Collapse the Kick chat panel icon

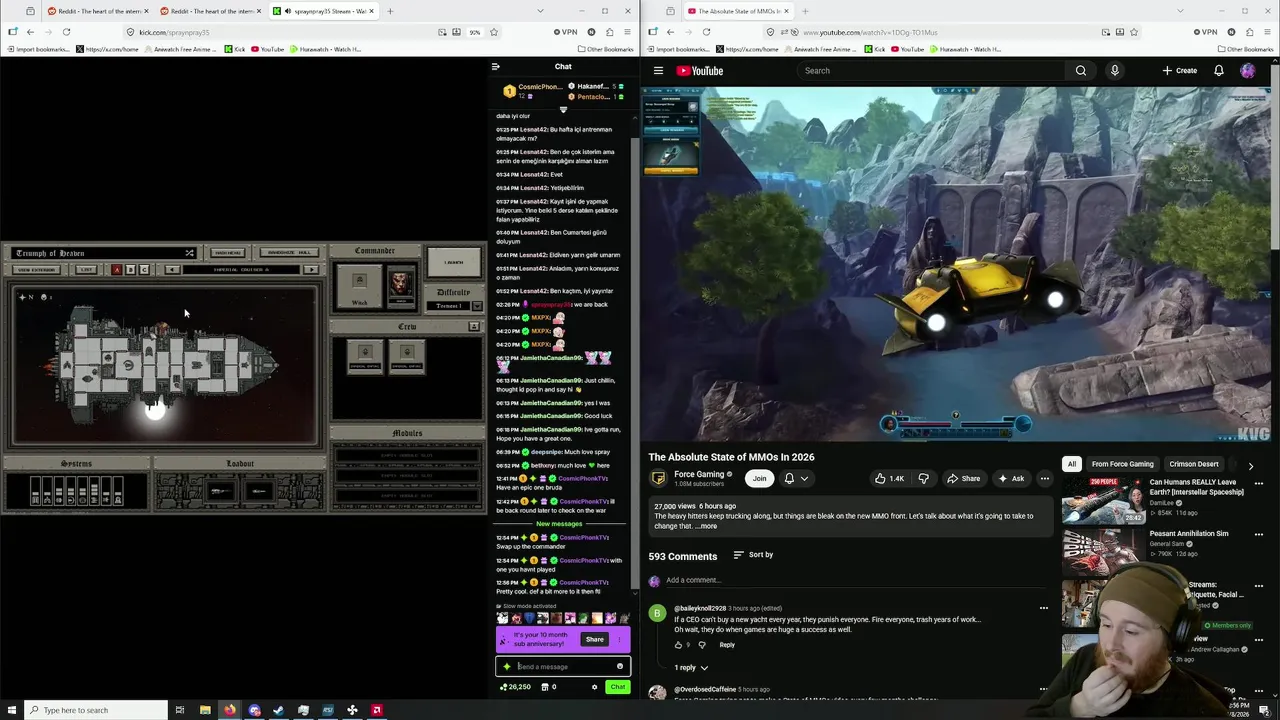pyautogui.click(x=495, y=67)
